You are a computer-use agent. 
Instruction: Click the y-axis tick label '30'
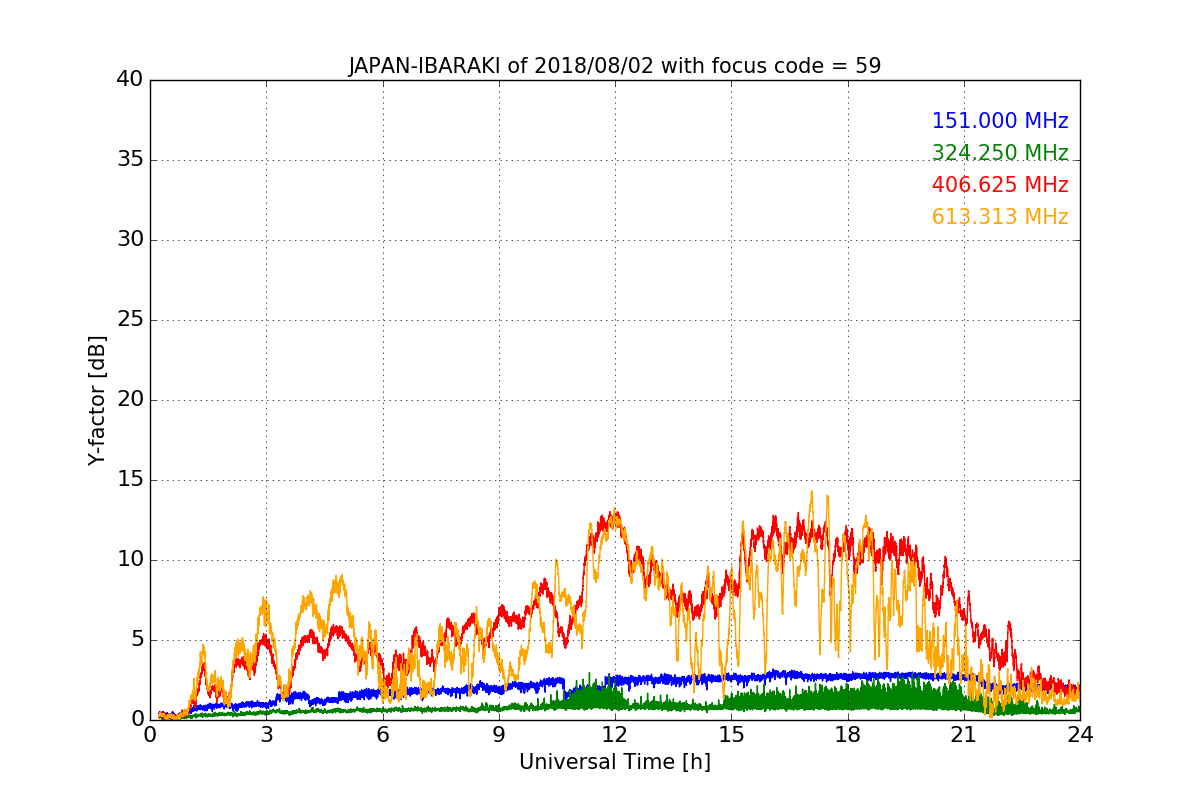130,240
